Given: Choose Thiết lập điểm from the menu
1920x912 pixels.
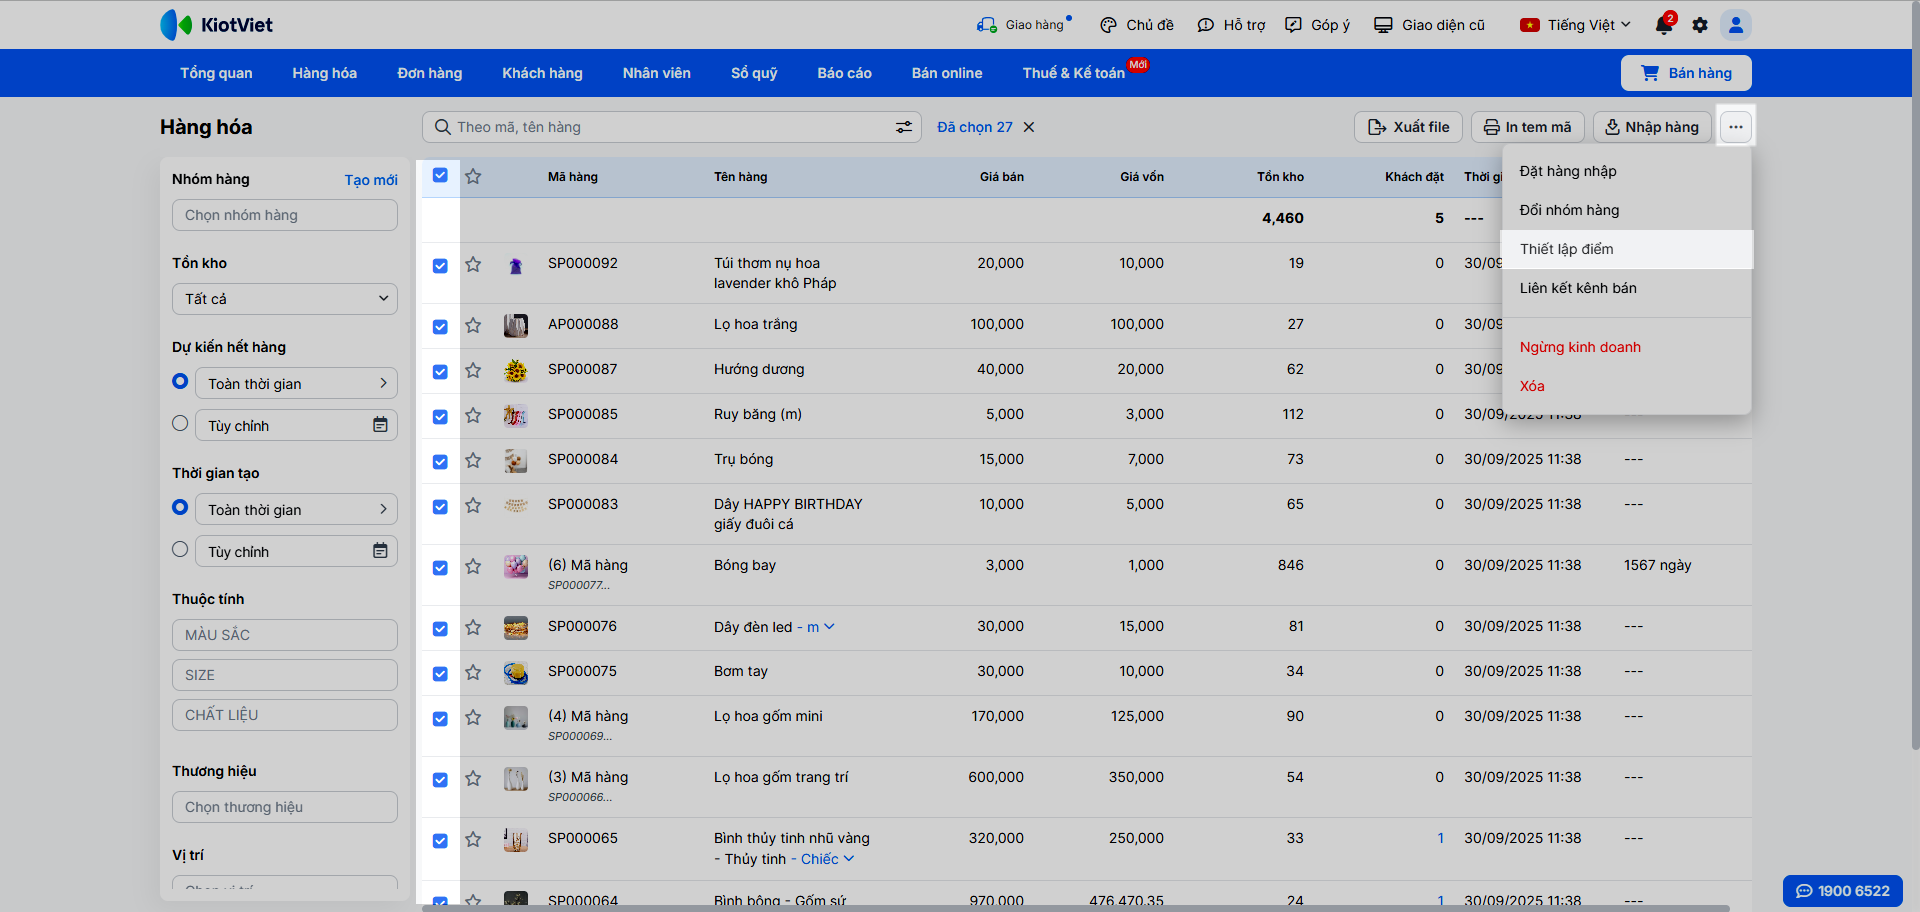Looking at the screenshot, I should pyautogui.click(x=1566, y=249).
